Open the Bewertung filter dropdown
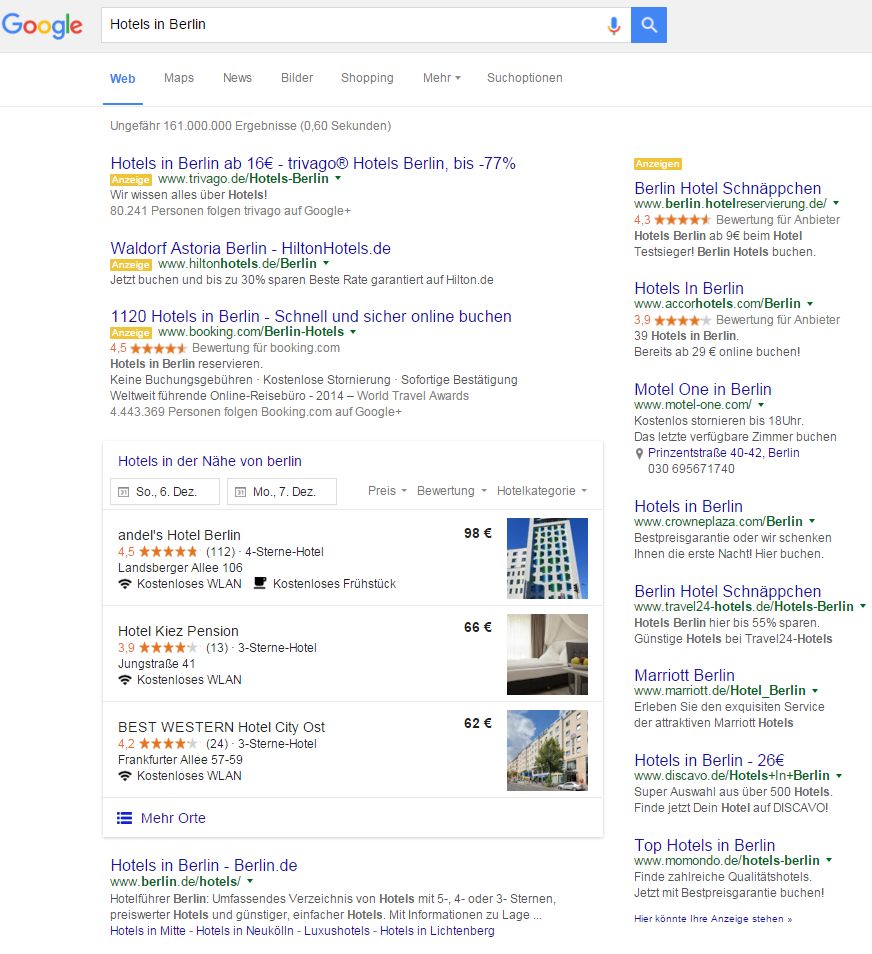 click(452, 491)
